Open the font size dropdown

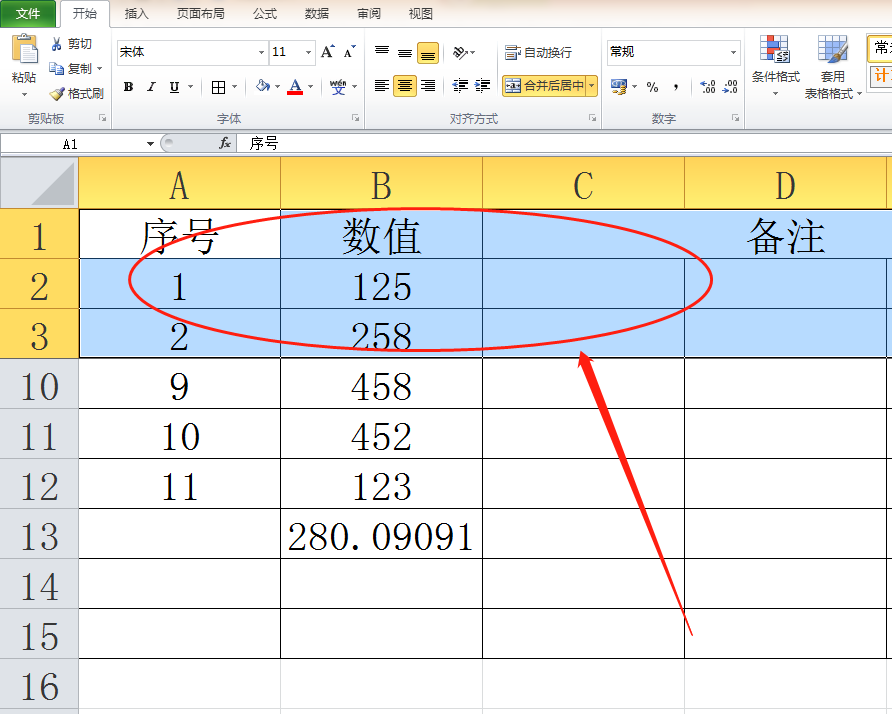coord(308,51)
